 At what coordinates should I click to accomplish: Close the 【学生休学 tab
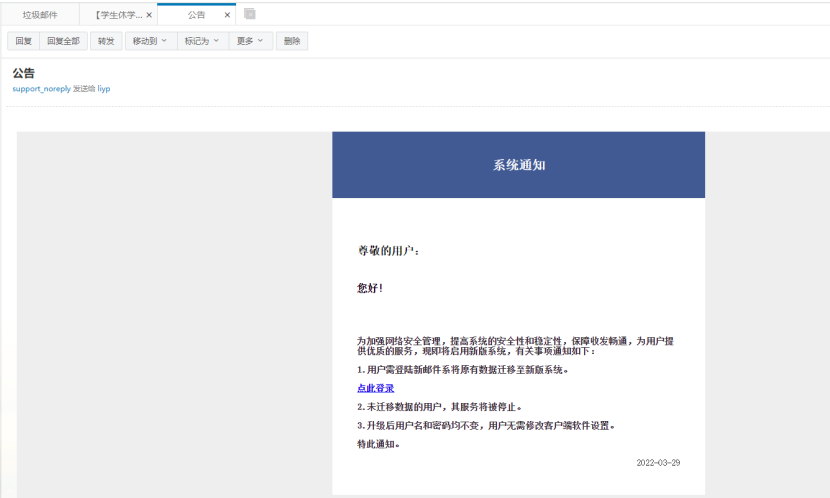[149, 15]
